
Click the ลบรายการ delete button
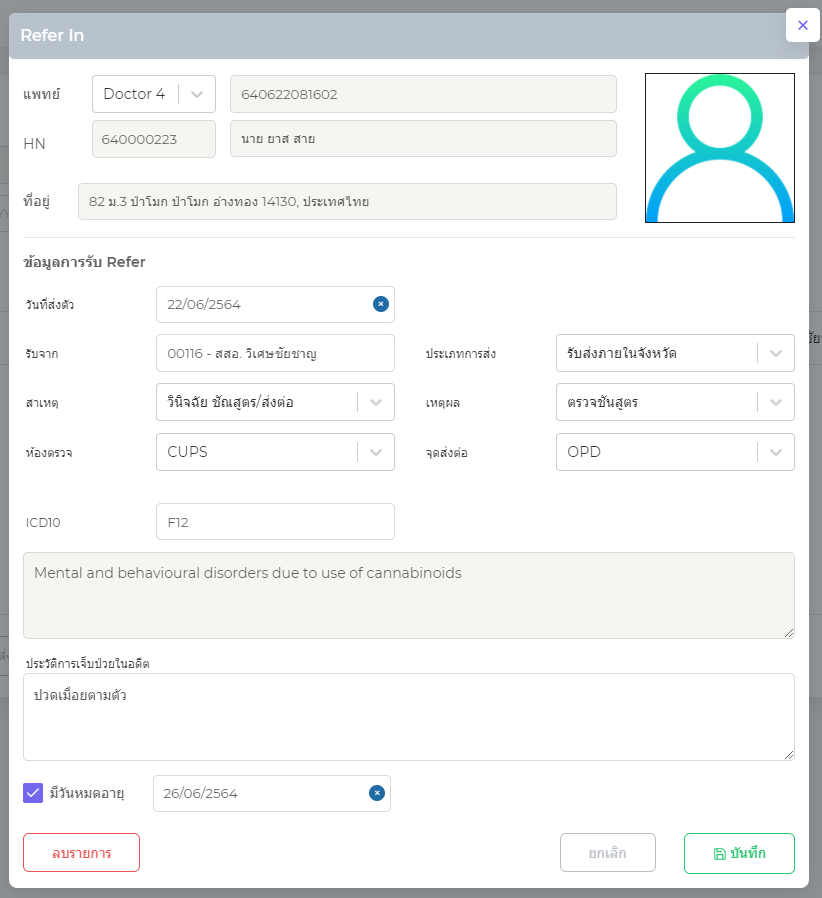[81, 853]
